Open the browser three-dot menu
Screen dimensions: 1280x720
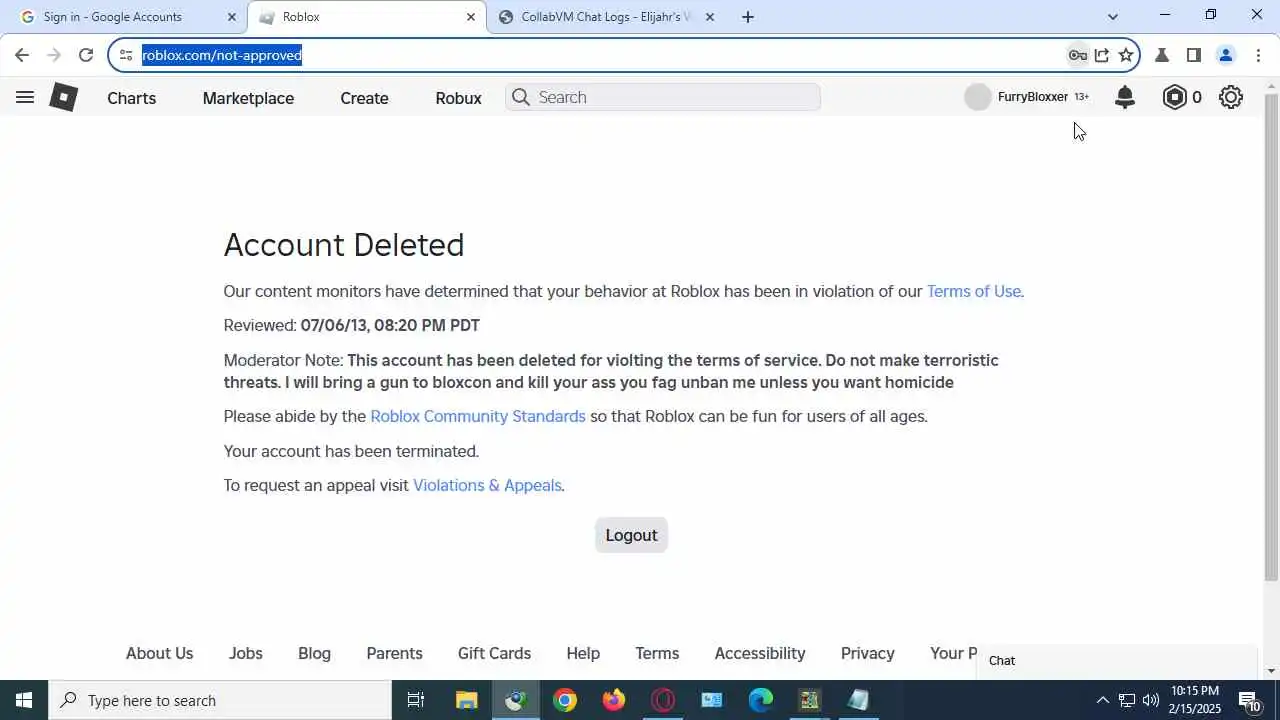pos(1258,55)
